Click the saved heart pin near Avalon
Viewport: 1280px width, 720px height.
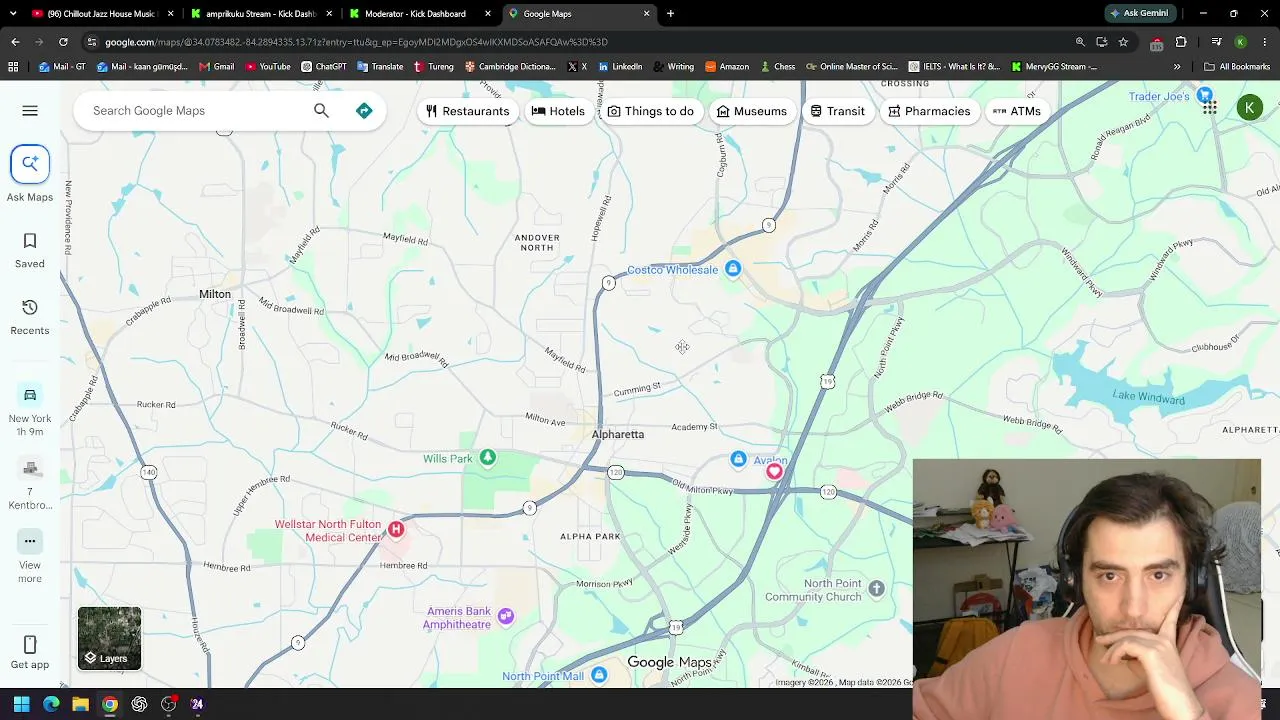point(774,471)
